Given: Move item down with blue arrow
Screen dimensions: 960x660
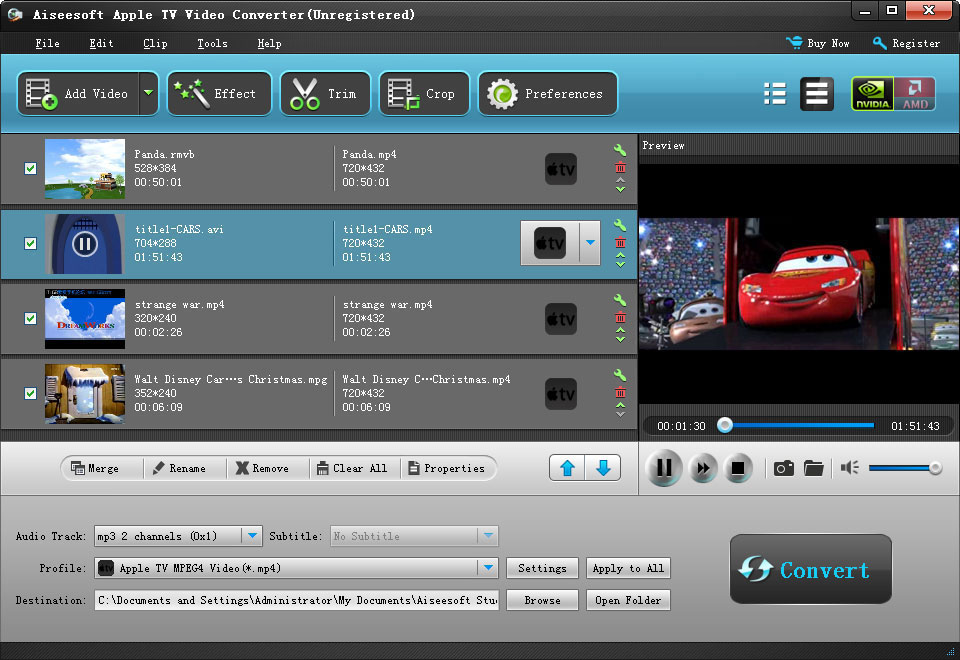Looking at the screenshot, I should [x=603, y=468].
